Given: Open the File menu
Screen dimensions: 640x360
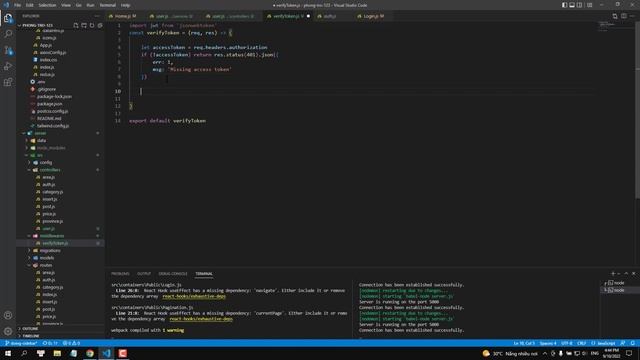Looking at the screenshot, I should point(18,5).
